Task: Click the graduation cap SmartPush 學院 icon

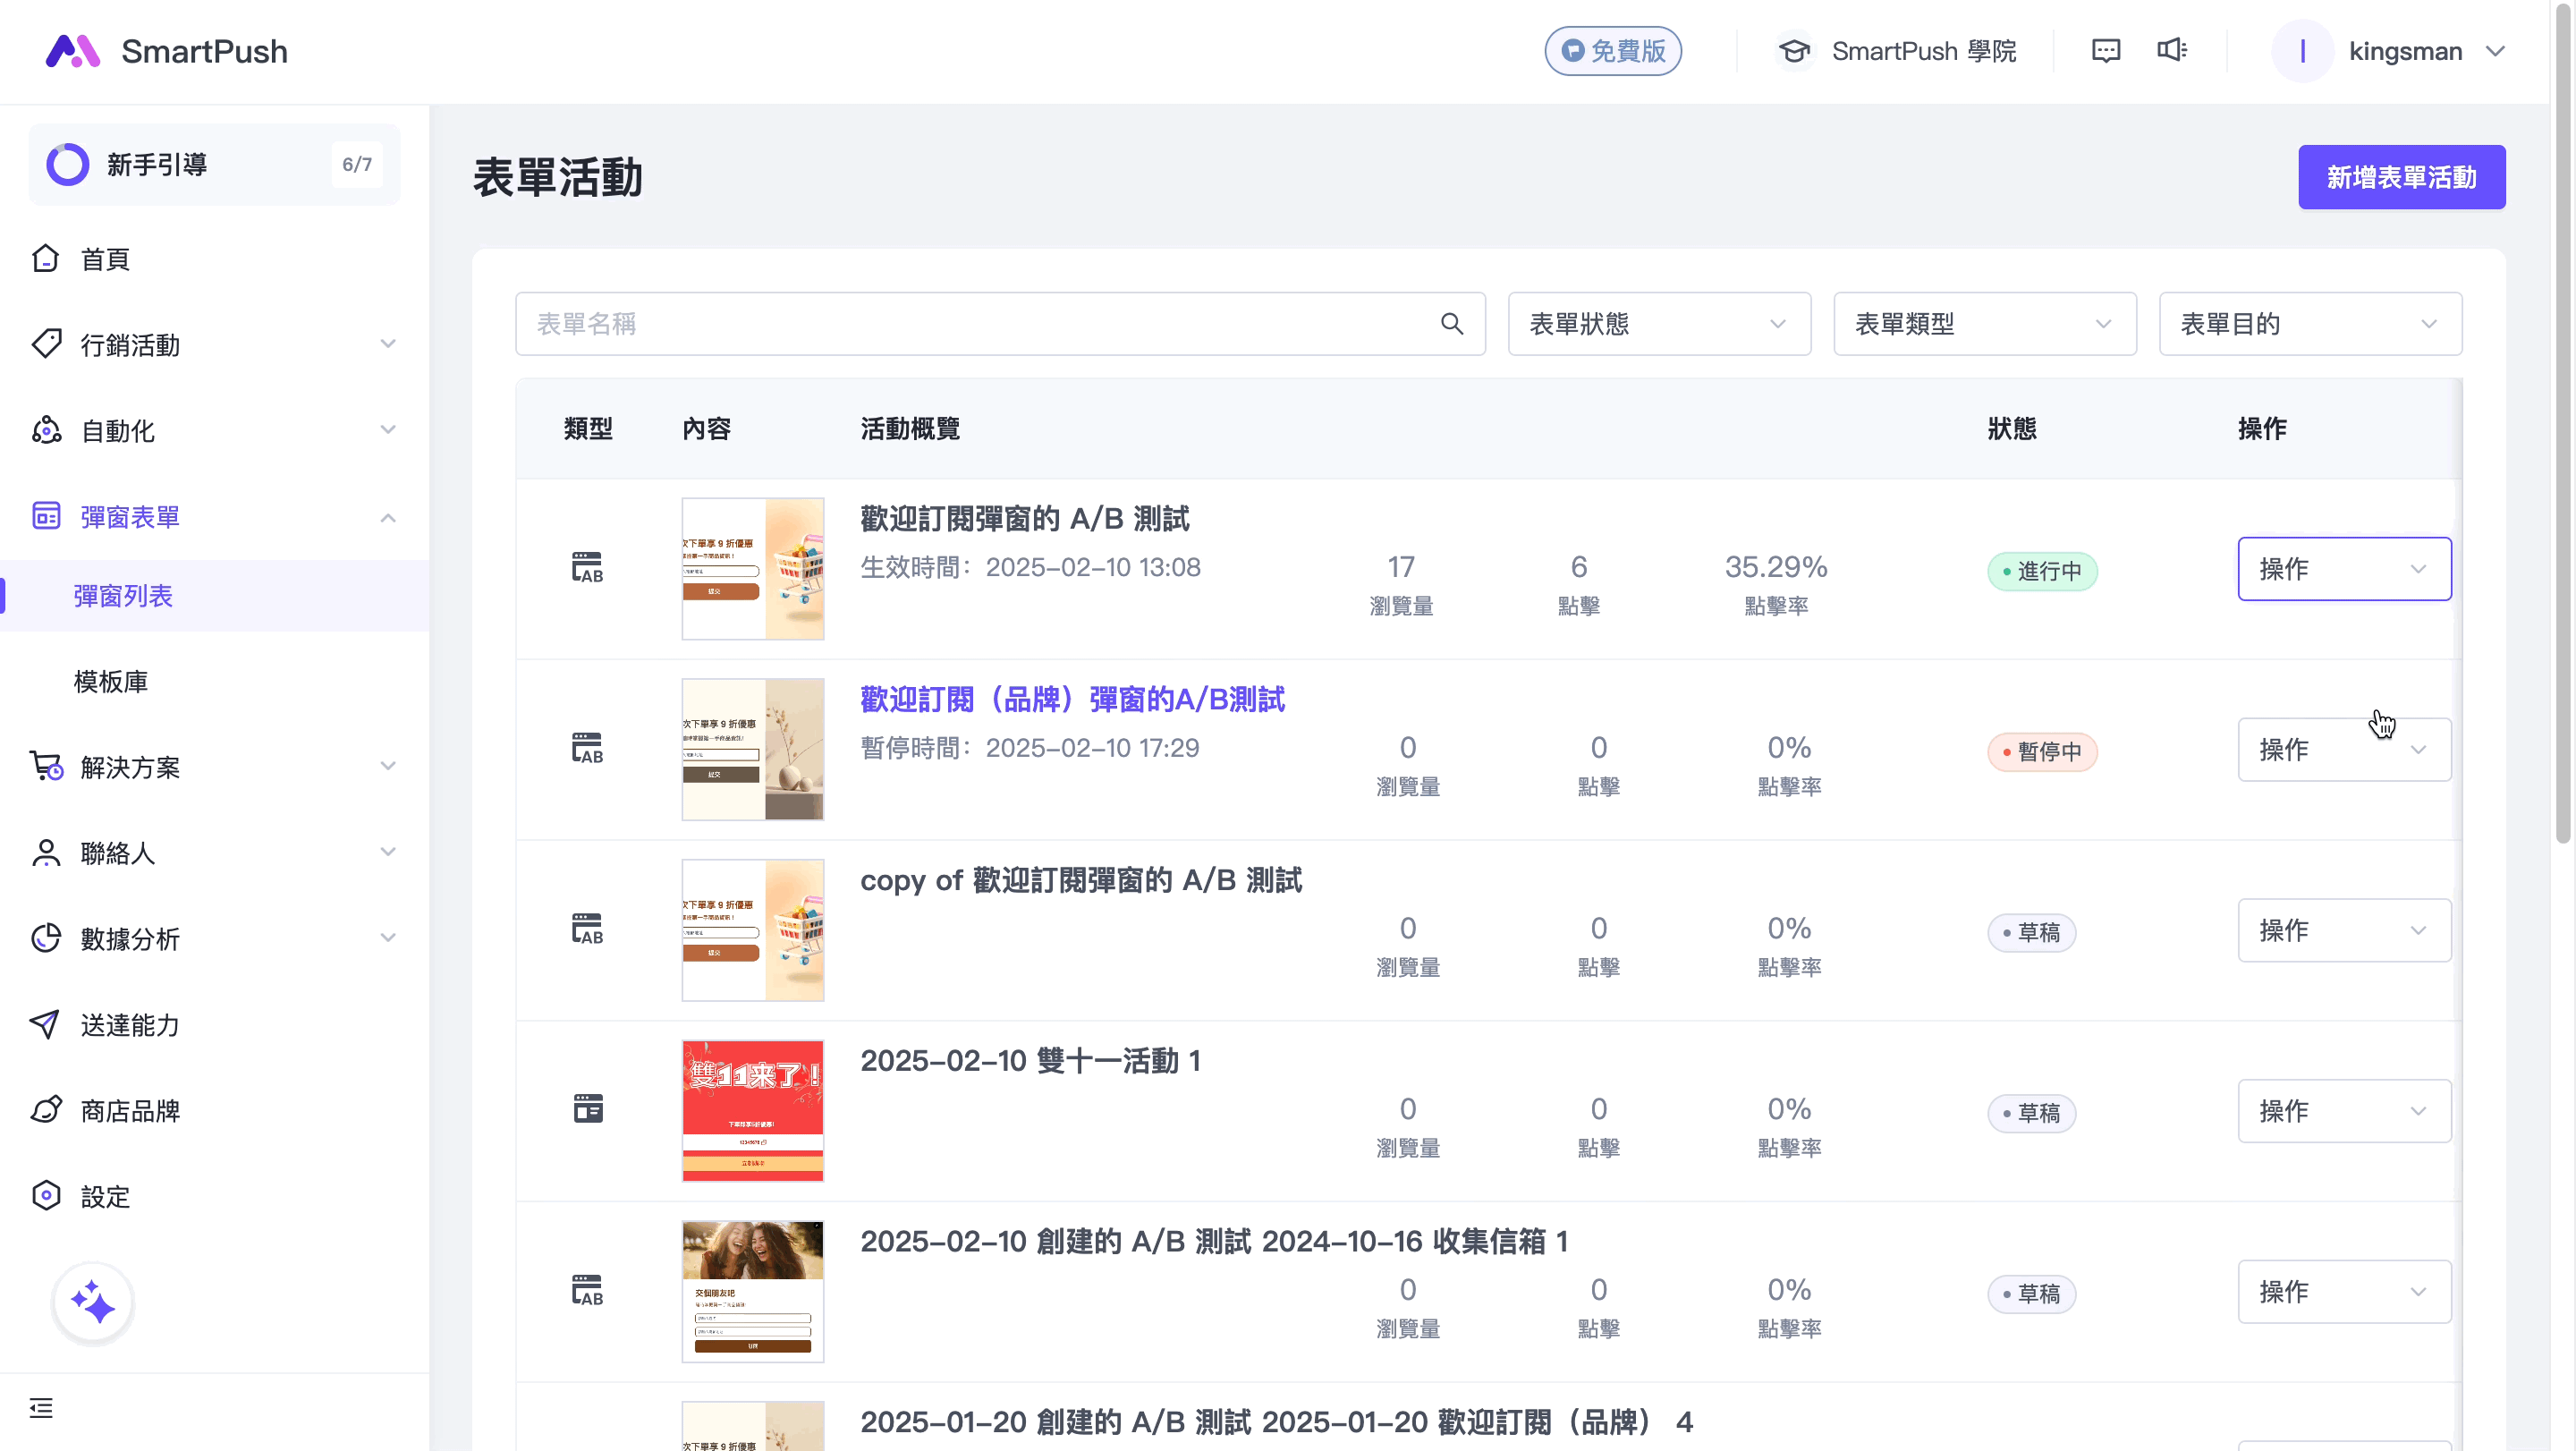Action: tap(1794, 51)
